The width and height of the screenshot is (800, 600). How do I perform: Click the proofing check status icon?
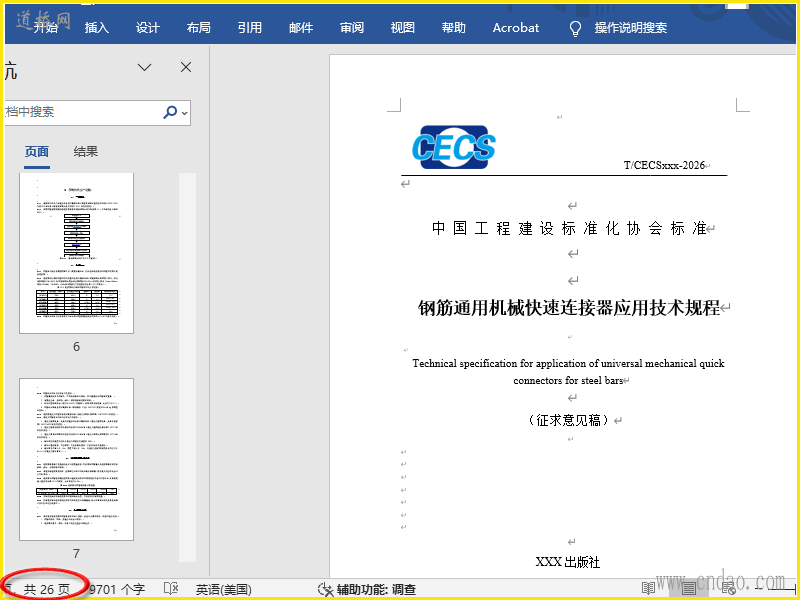pos(171,589)
